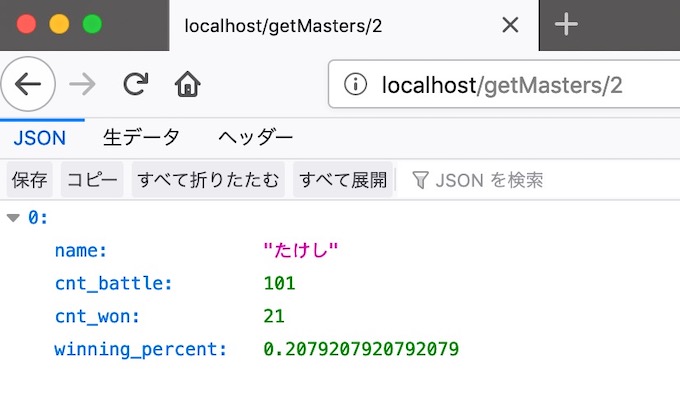Switch to the 生データ raw data tab

[141, 138]
